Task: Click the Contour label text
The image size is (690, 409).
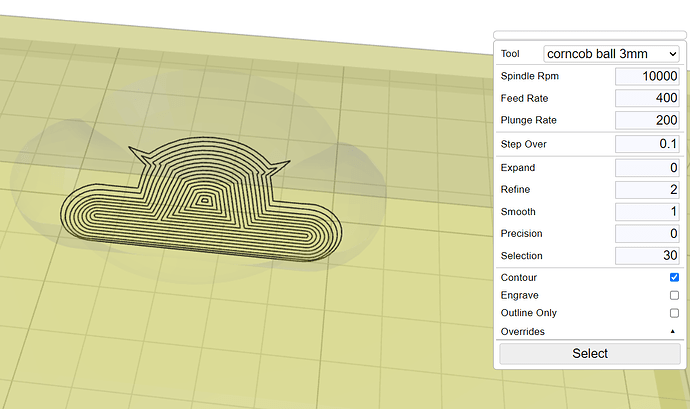Action: pos(519,277)
